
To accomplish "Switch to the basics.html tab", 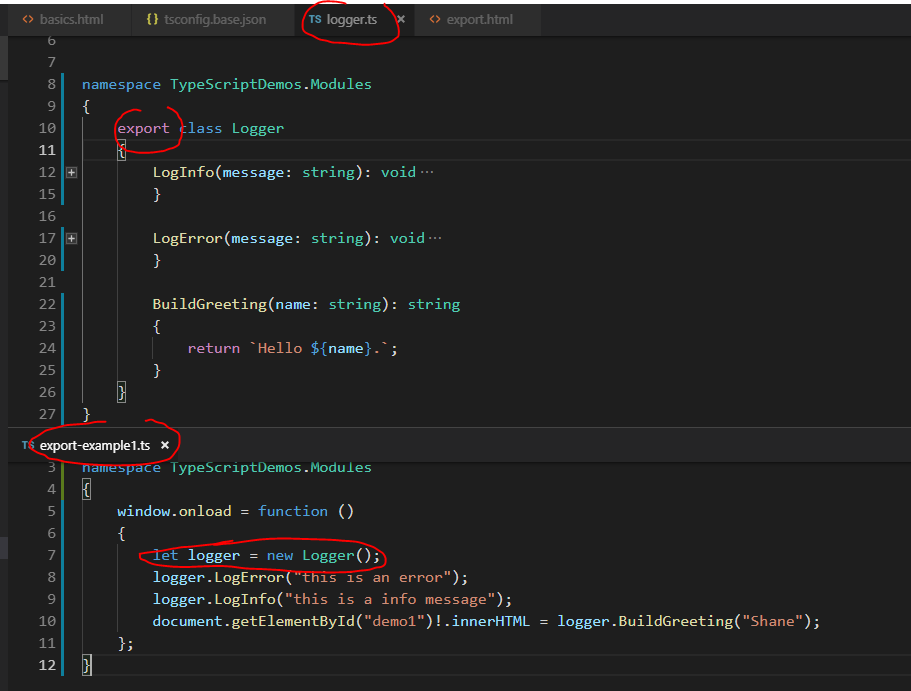I will coord(70,20).
